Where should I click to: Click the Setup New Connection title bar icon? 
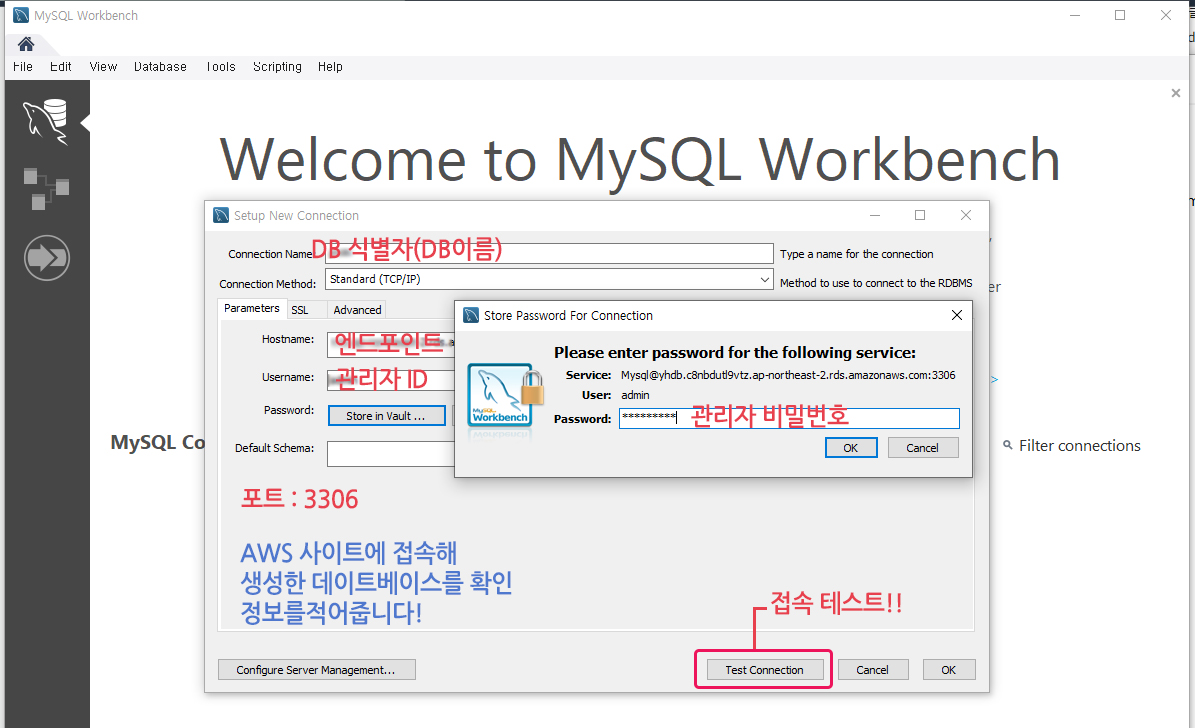[221, 215]
